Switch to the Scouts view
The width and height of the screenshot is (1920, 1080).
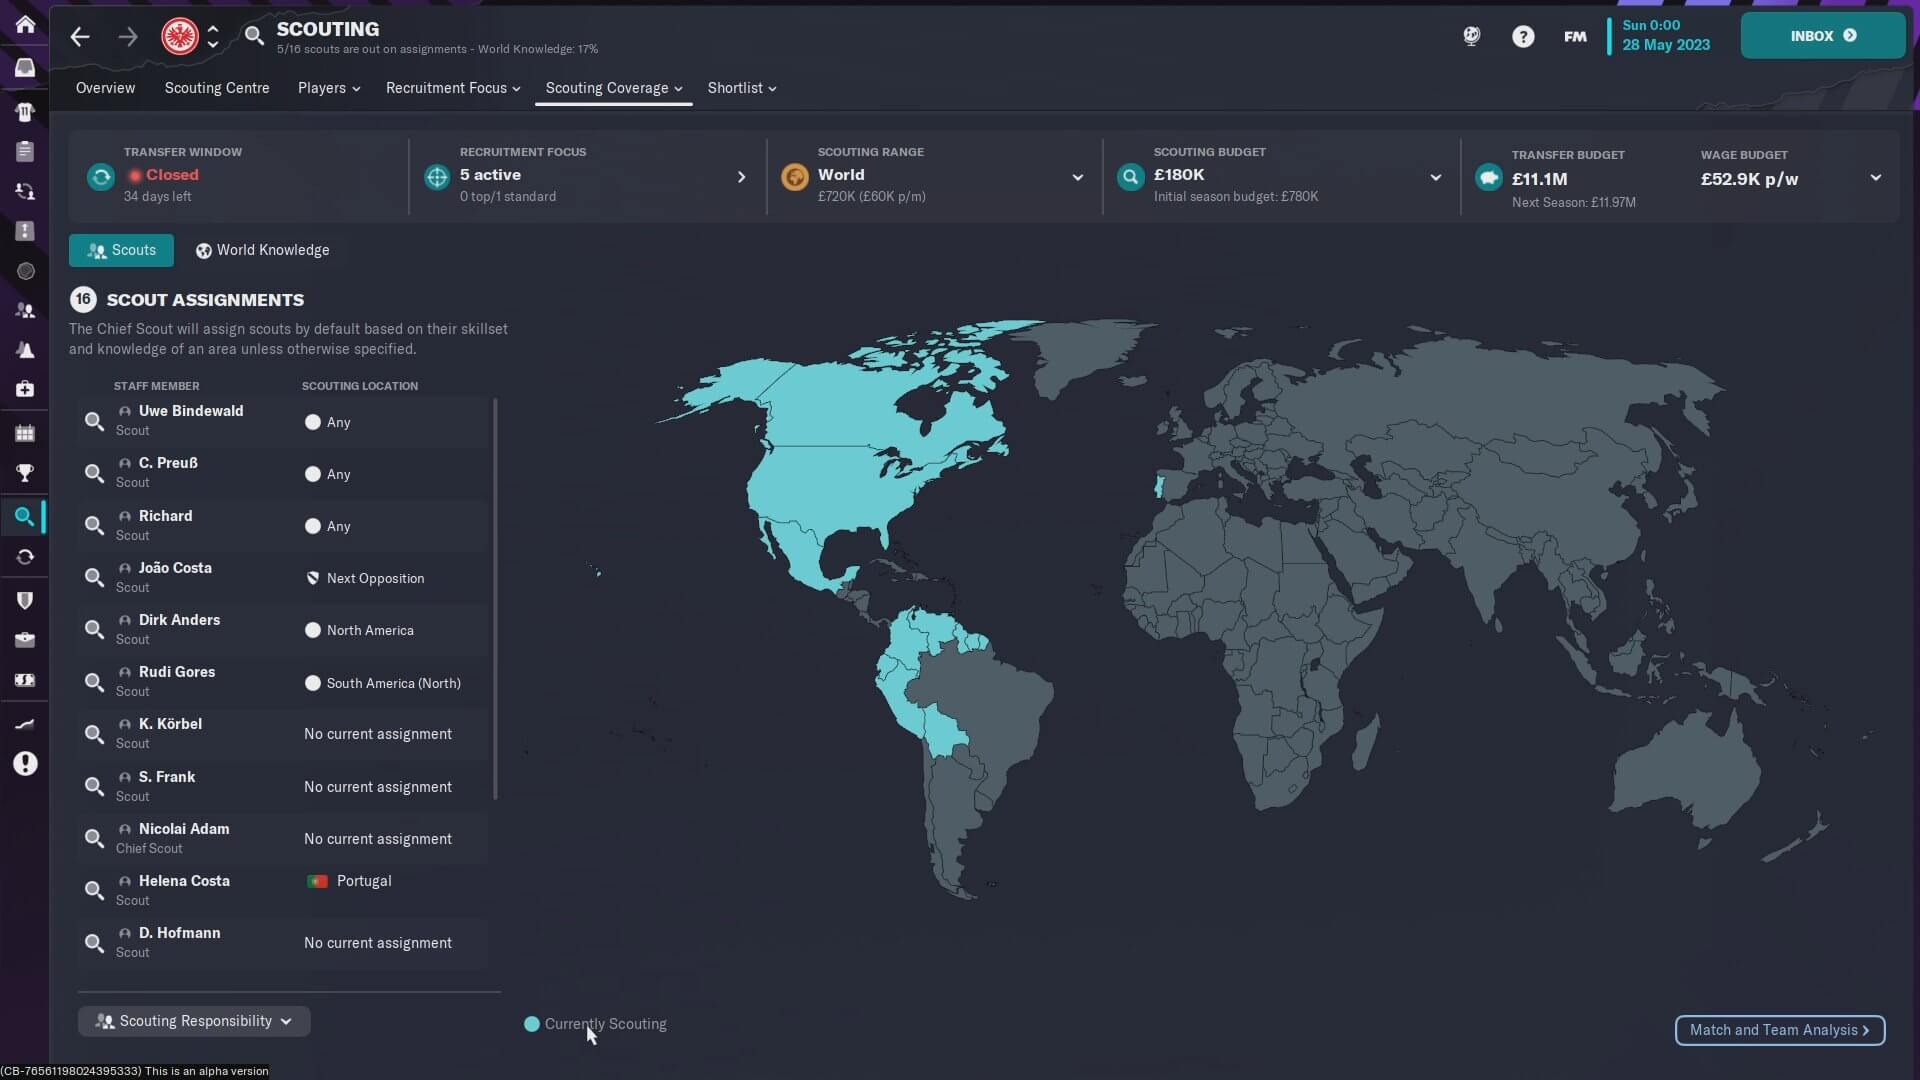pos(121,250)
